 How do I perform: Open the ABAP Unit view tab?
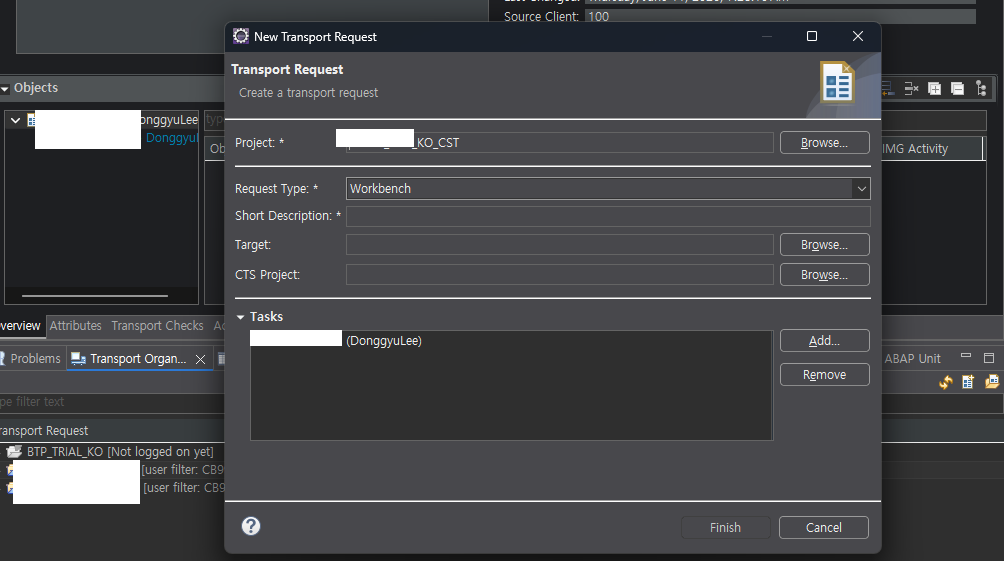click(x=912, y=359)
